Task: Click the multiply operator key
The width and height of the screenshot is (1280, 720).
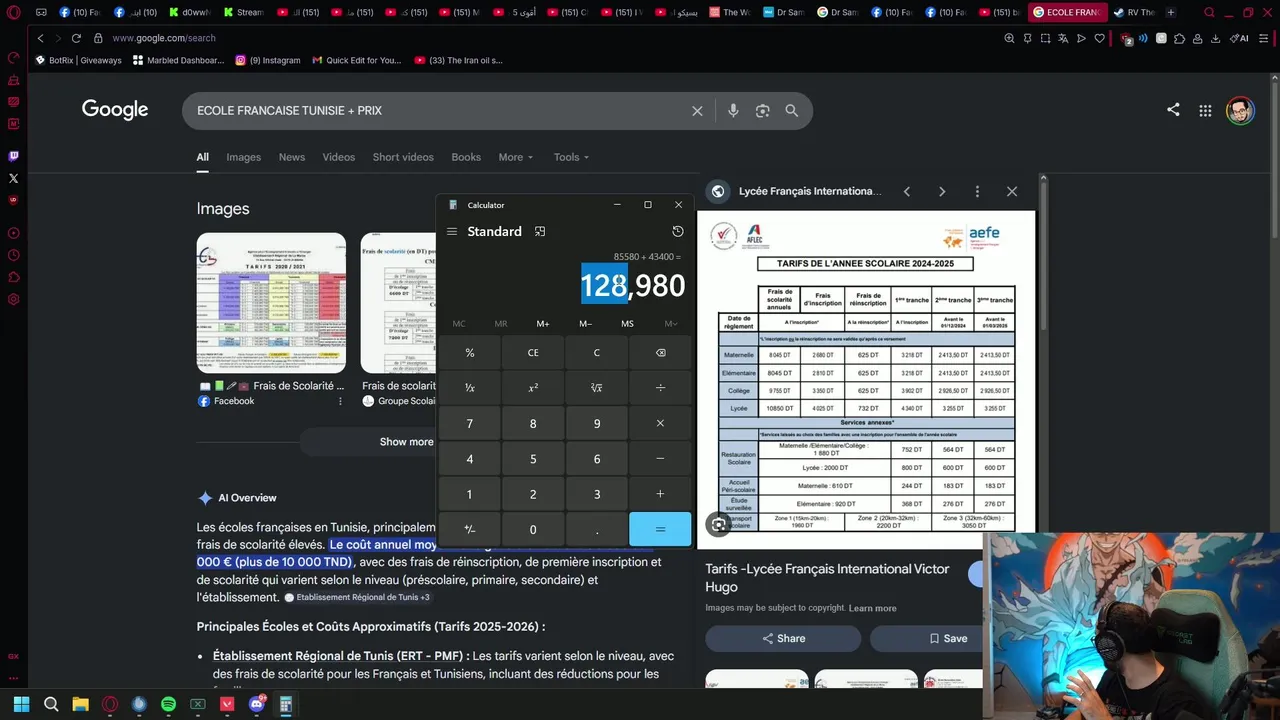Action: [x=660, y=424]
